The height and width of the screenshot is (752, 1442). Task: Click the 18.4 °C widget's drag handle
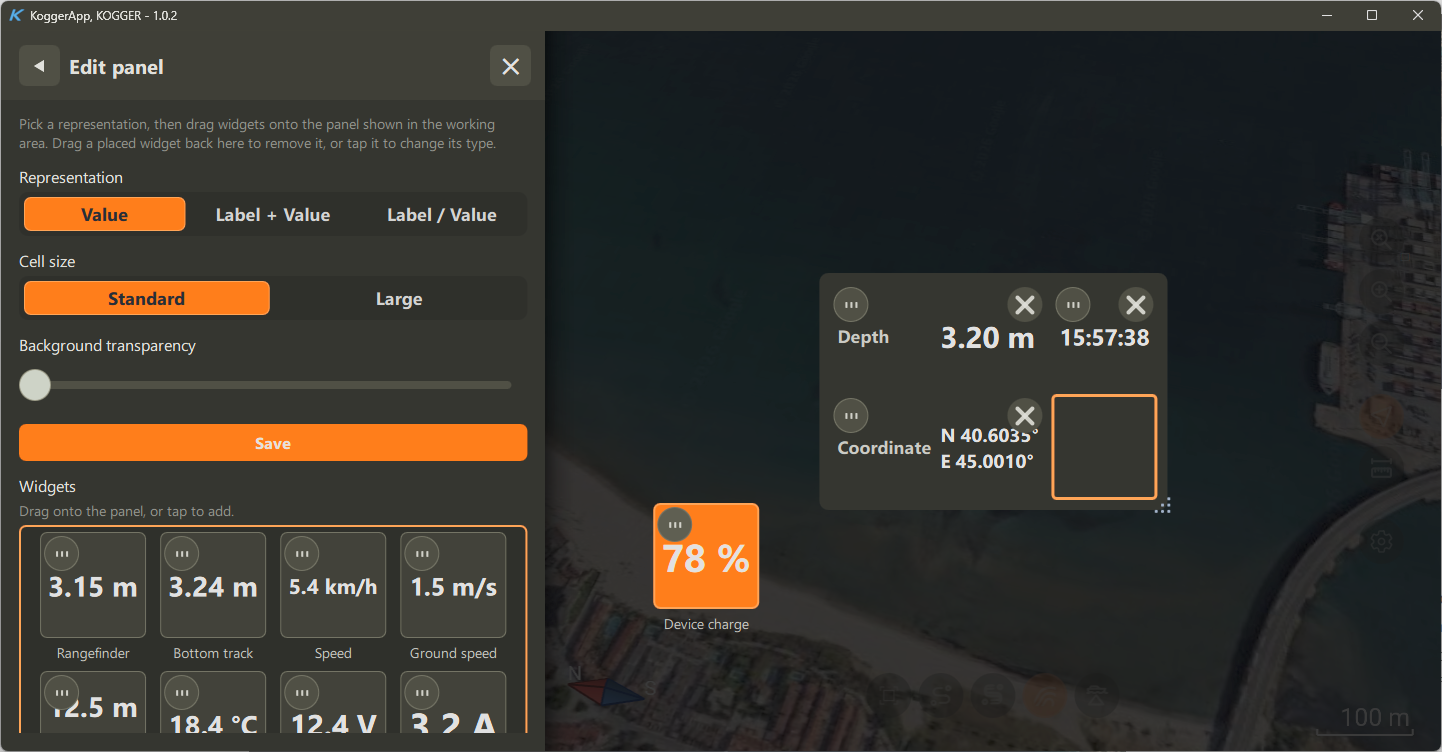tap(182, 692)
